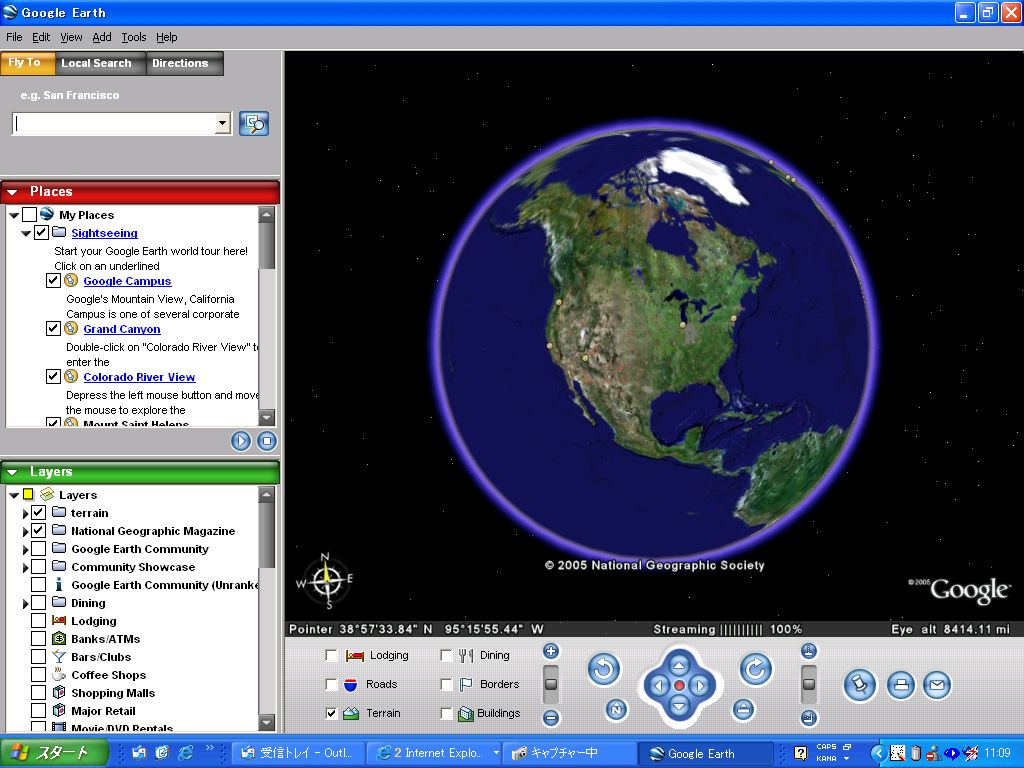Screen dimensions: 1024x768
Task: Rotate the view counter-clockwise
Action: (603, 669)
